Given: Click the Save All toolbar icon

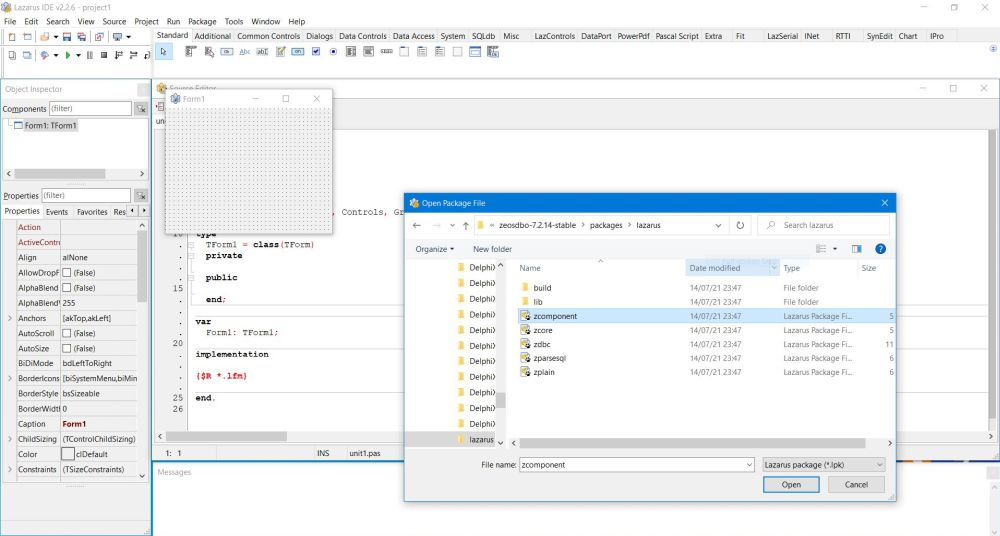Looking at the screenshot, I should coord(82,37).
